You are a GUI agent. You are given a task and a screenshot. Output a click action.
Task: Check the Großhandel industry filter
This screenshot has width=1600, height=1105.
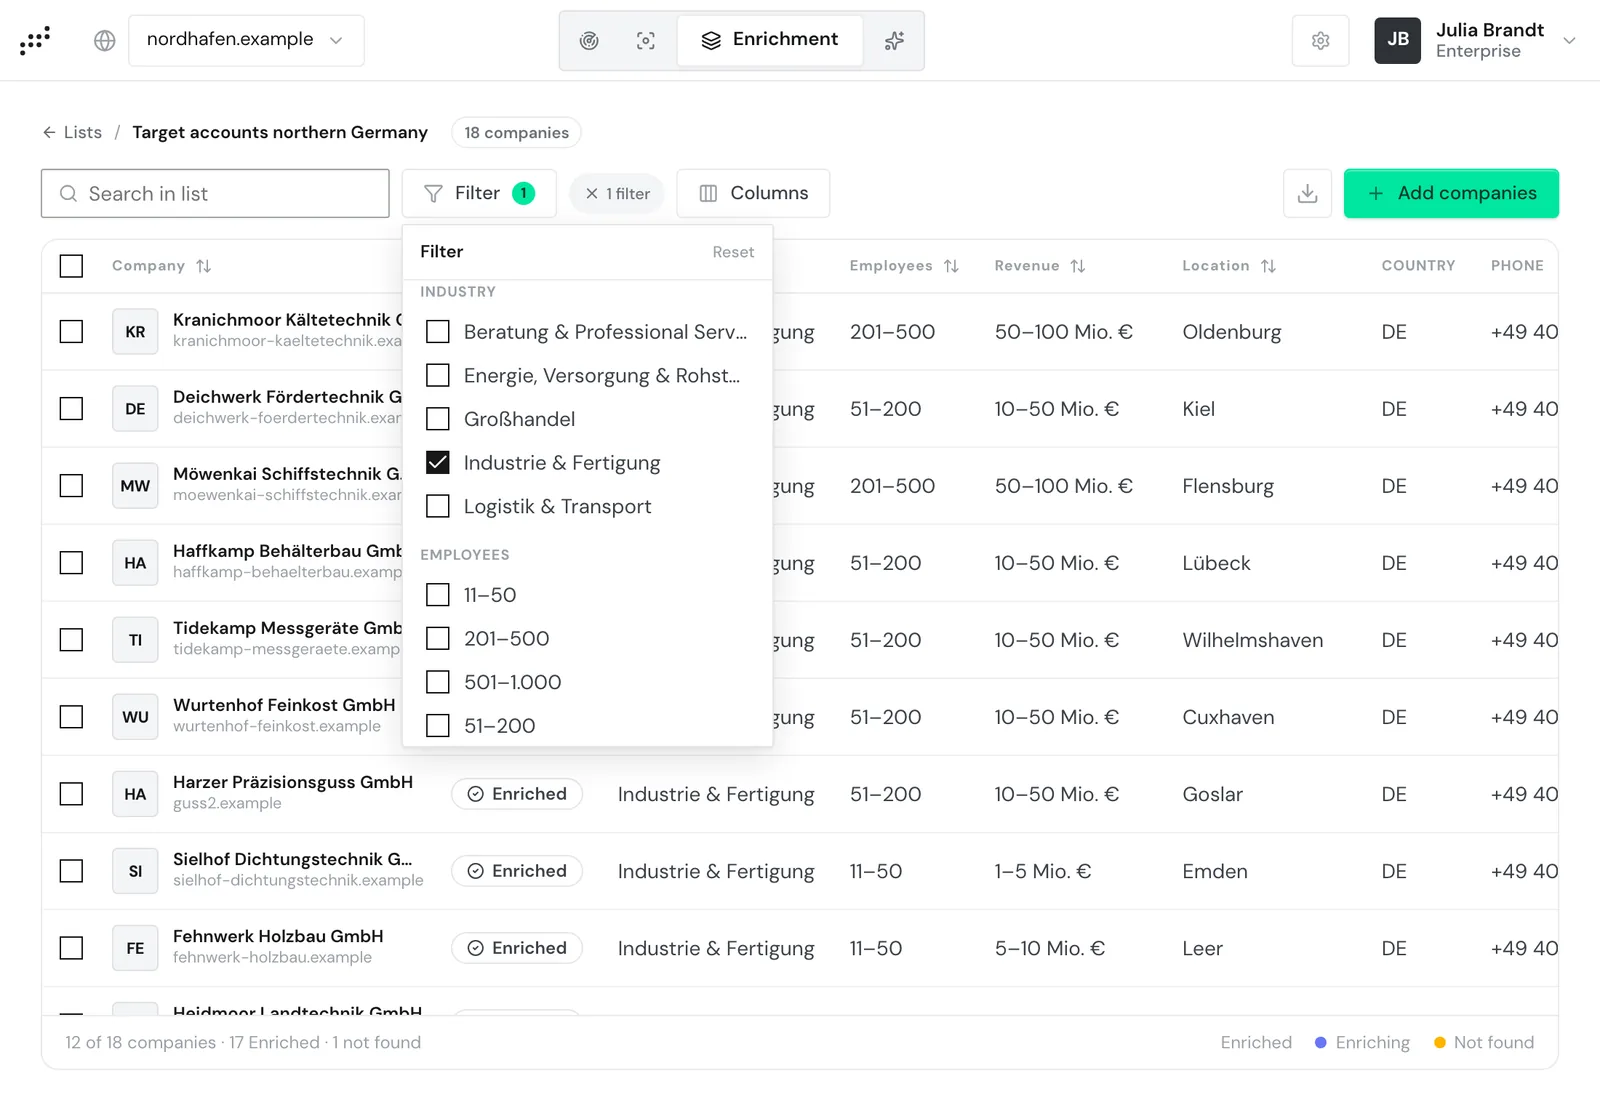(438, 419)
